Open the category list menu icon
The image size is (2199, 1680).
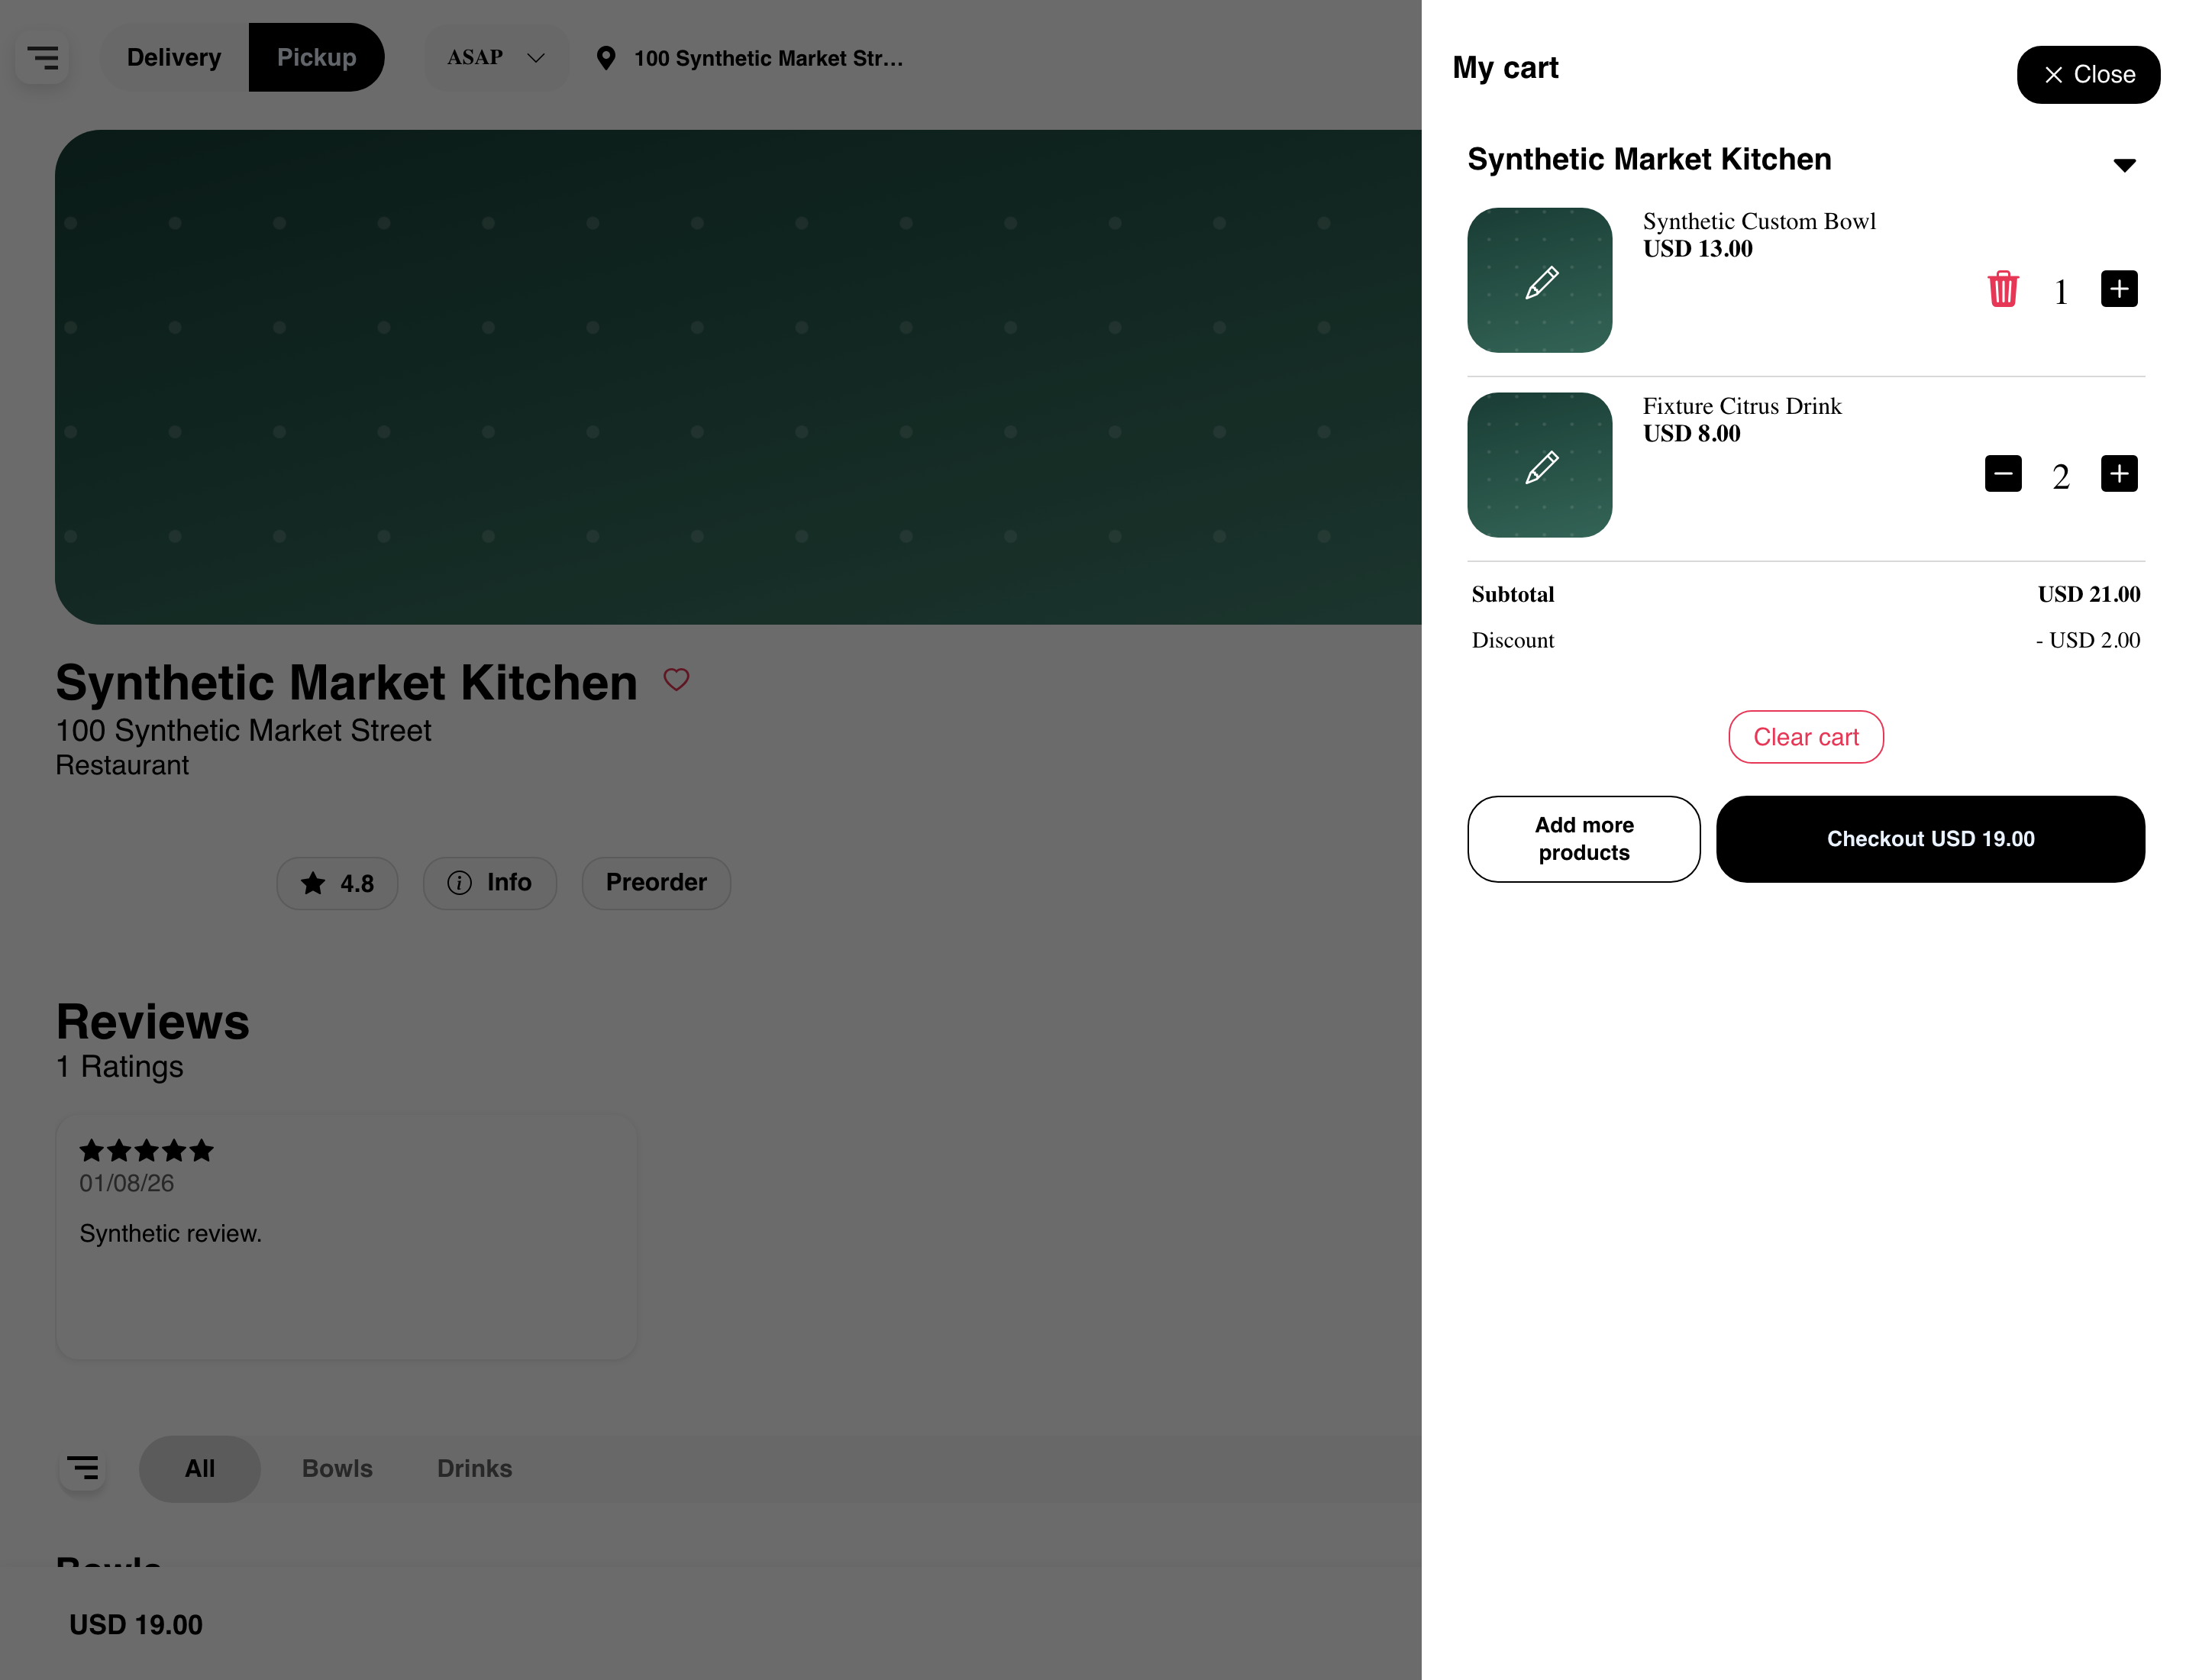tap(82, 1468)
